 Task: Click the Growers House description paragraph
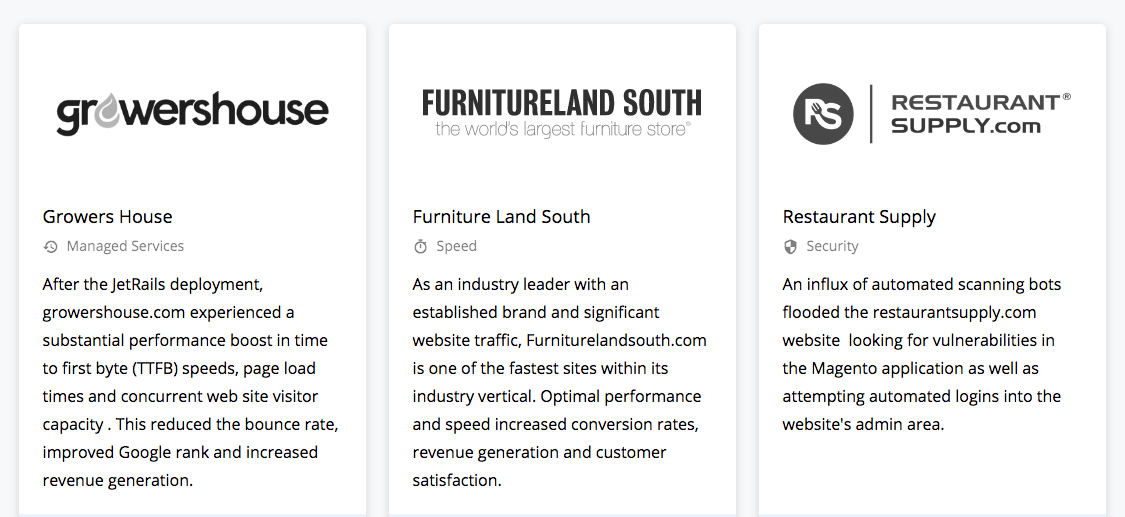191,382
